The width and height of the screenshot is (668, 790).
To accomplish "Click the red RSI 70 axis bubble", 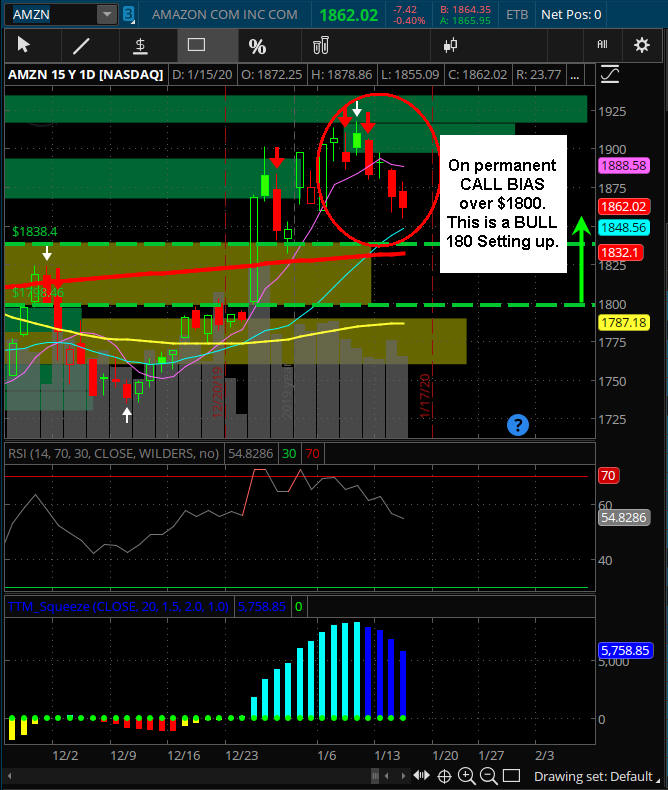I will [x=608, y=476].
